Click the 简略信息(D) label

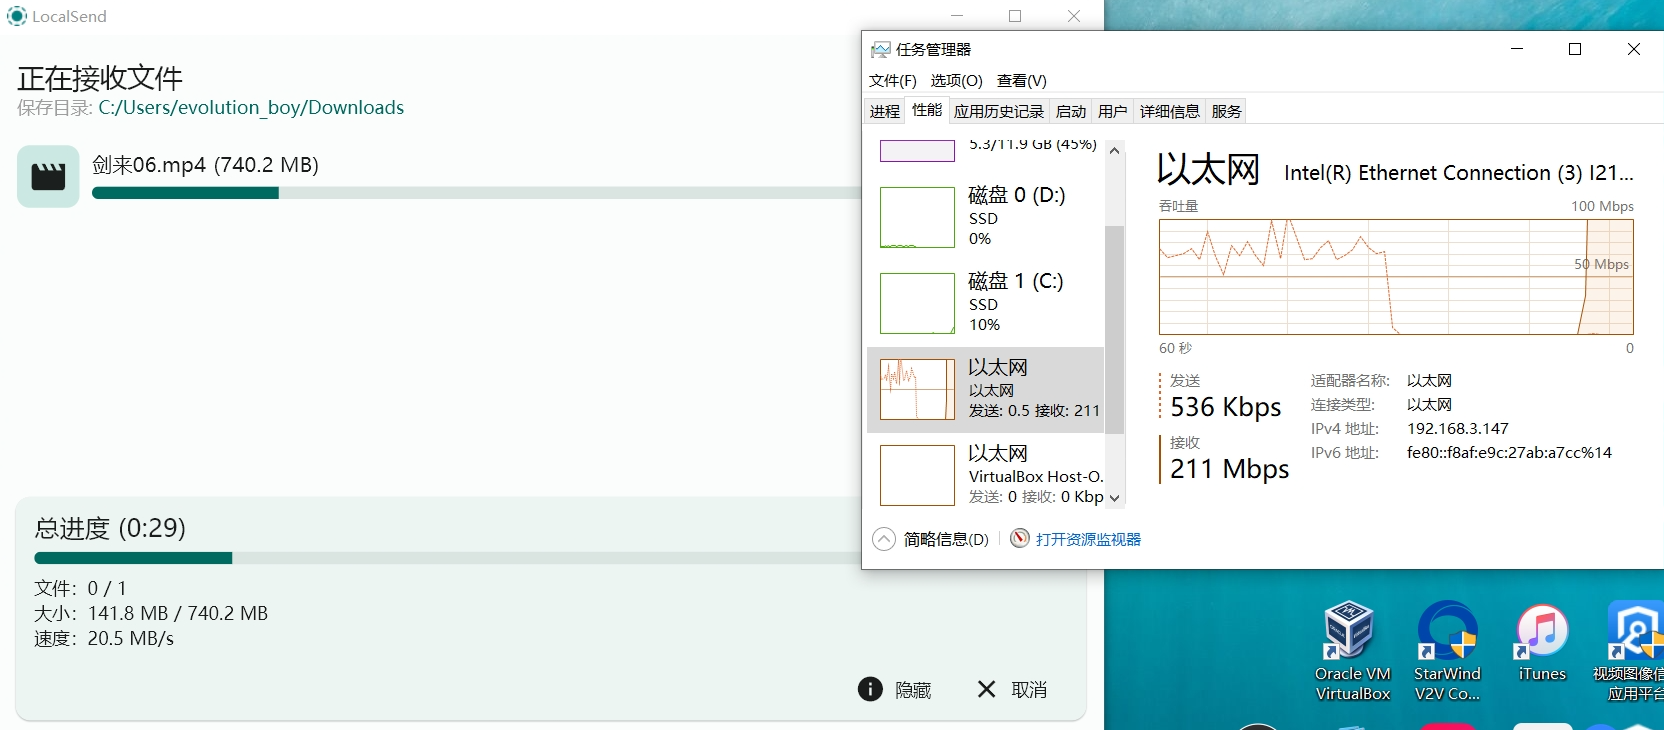coord(946,539)
